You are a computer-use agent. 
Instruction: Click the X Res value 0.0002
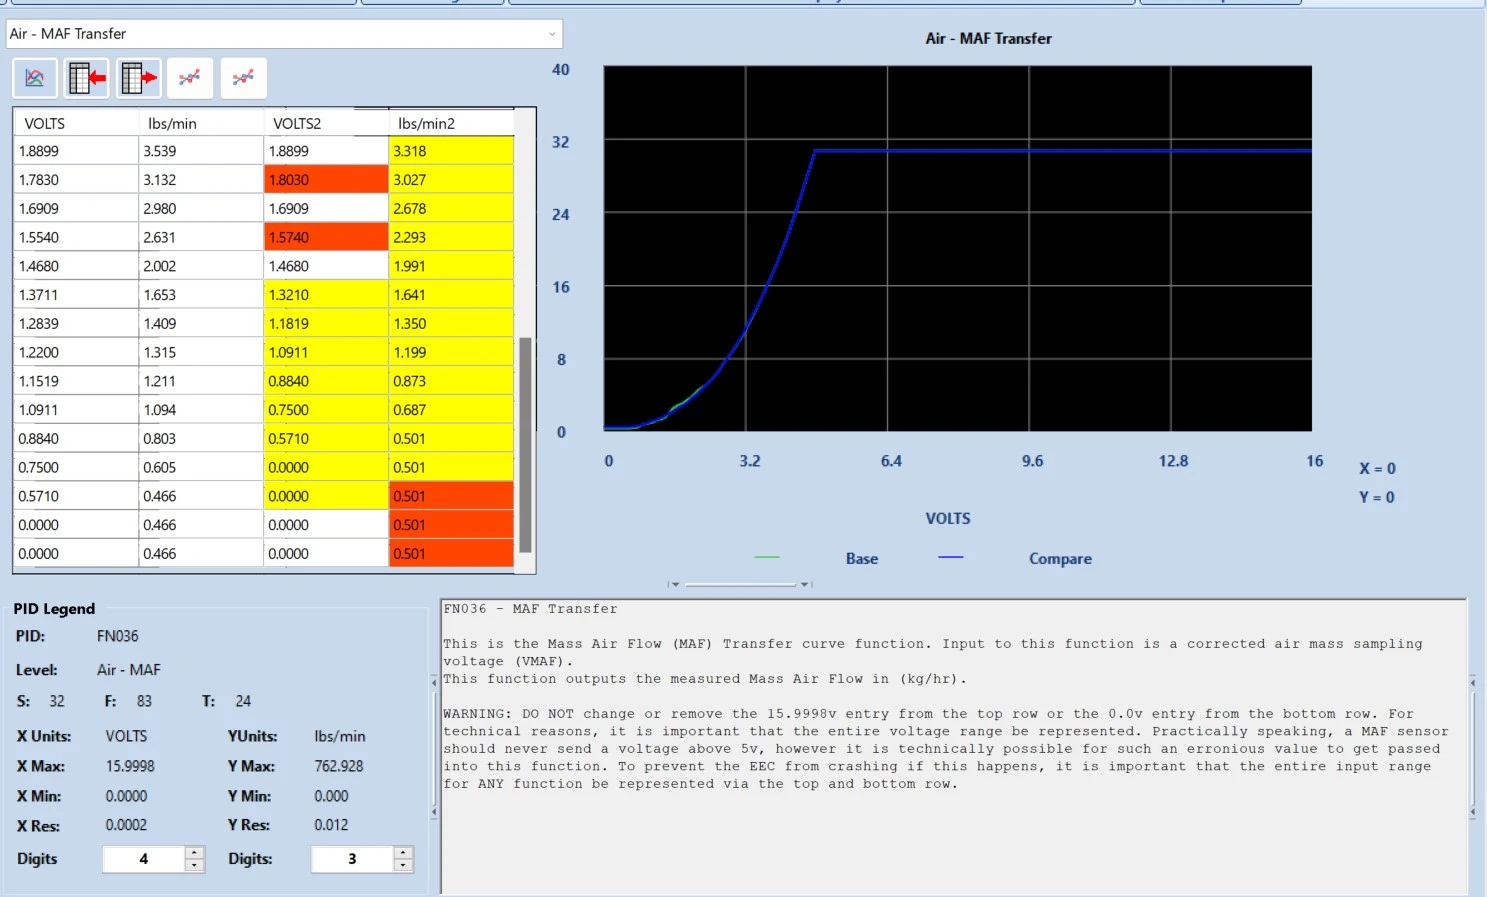[x=126, y=825]
